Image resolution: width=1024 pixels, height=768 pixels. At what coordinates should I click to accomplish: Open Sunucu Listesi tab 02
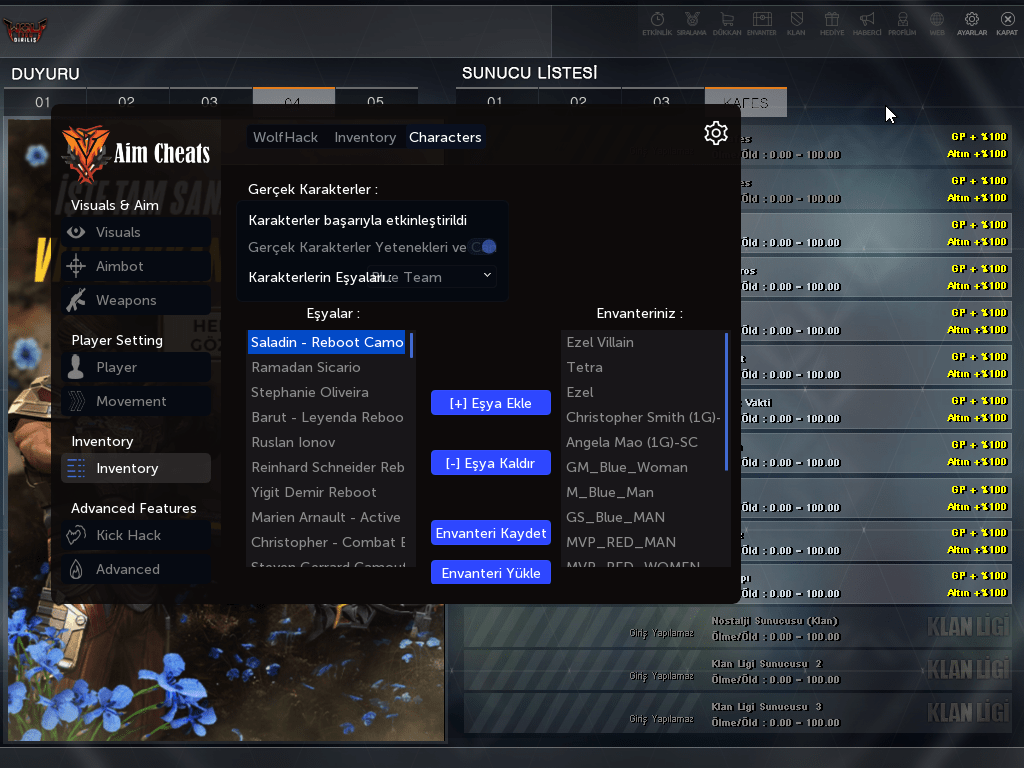tap(578, 98)
